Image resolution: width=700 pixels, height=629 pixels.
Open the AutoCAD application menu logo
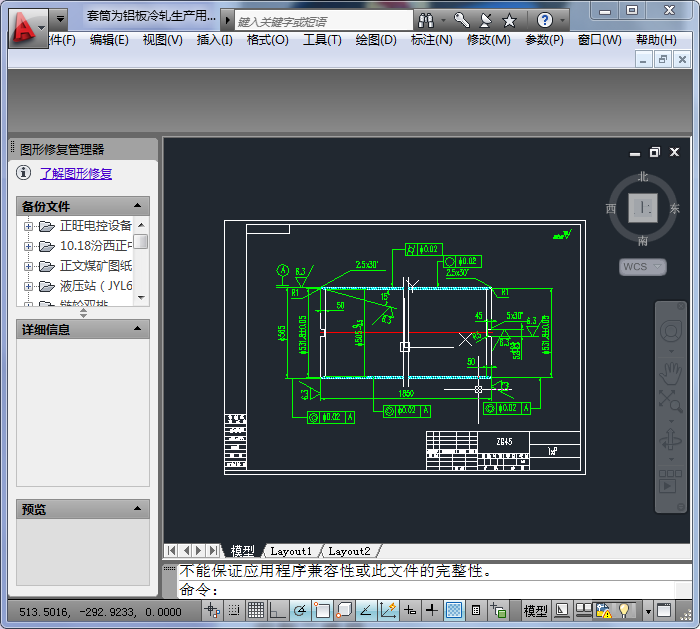point(28,25)
